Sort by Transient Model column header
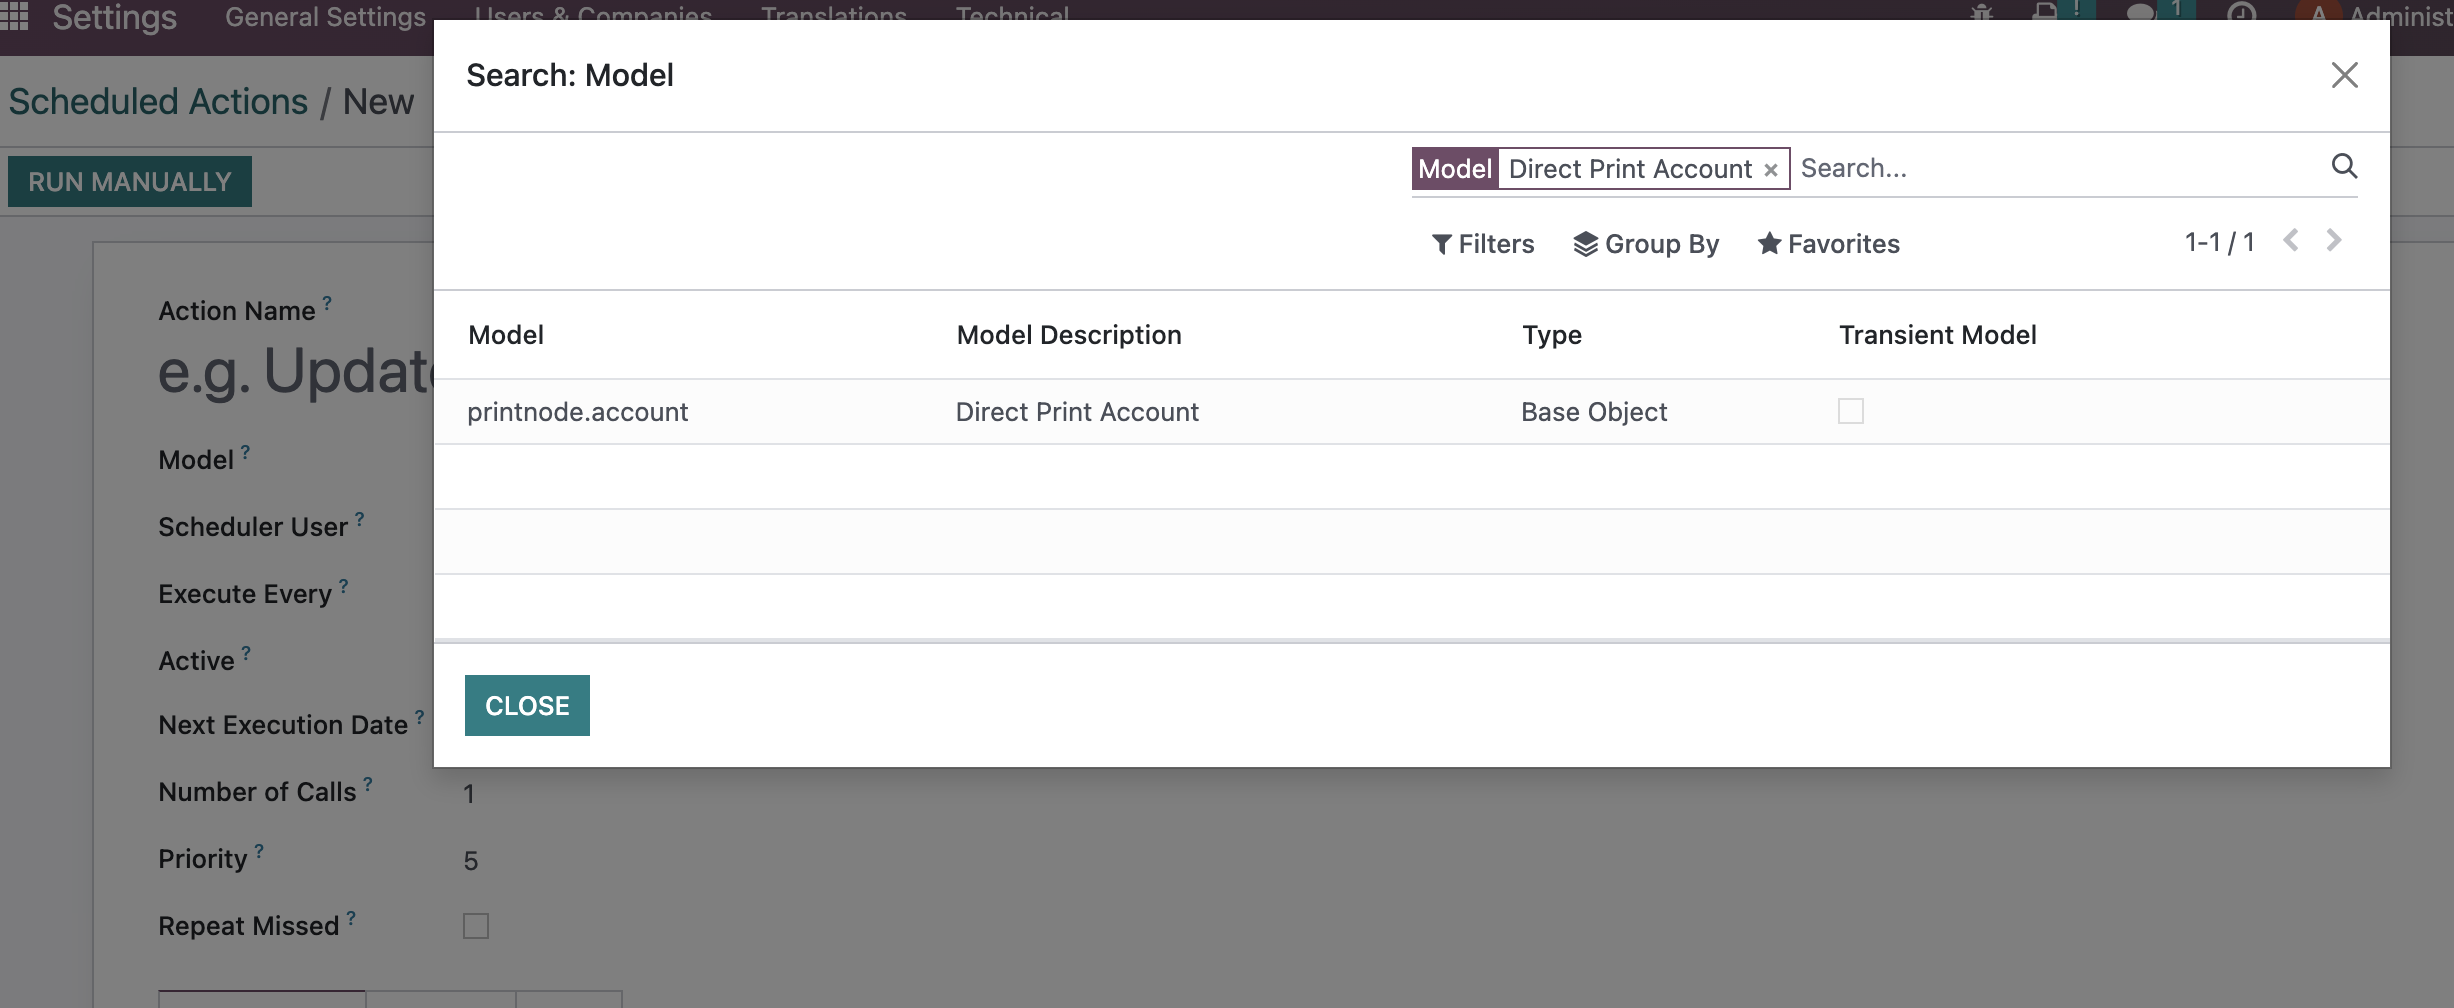This screenshot has width=2454, height=1008. (x=1938, y=335)
